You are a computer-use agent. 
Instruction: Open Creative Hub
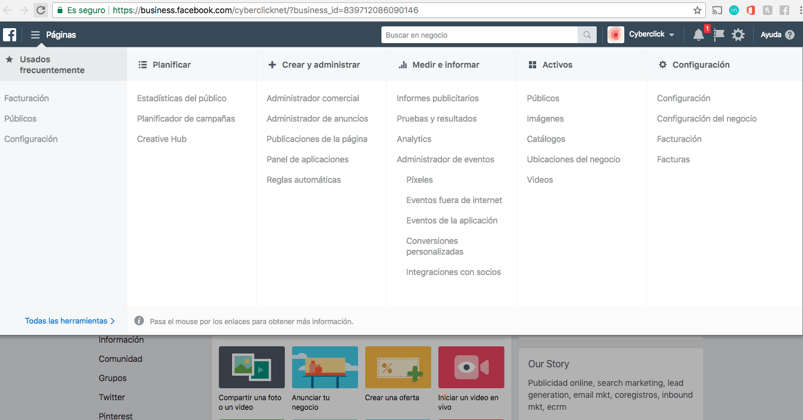(x=162, y=139)
